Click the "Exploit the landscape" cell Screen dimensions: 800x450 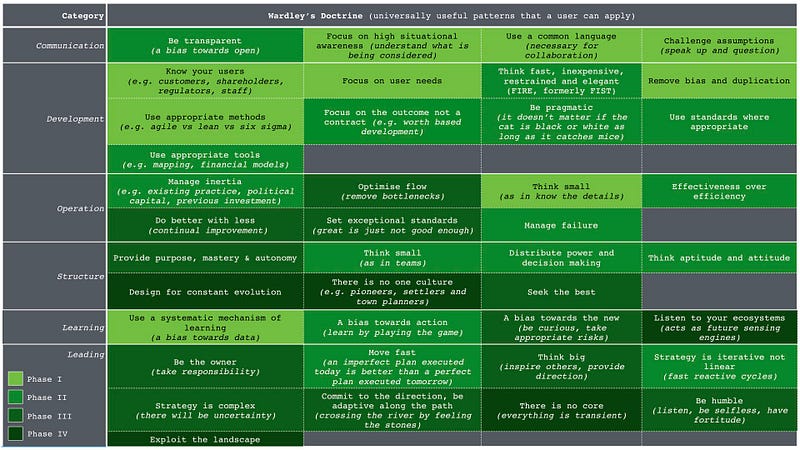204,438
